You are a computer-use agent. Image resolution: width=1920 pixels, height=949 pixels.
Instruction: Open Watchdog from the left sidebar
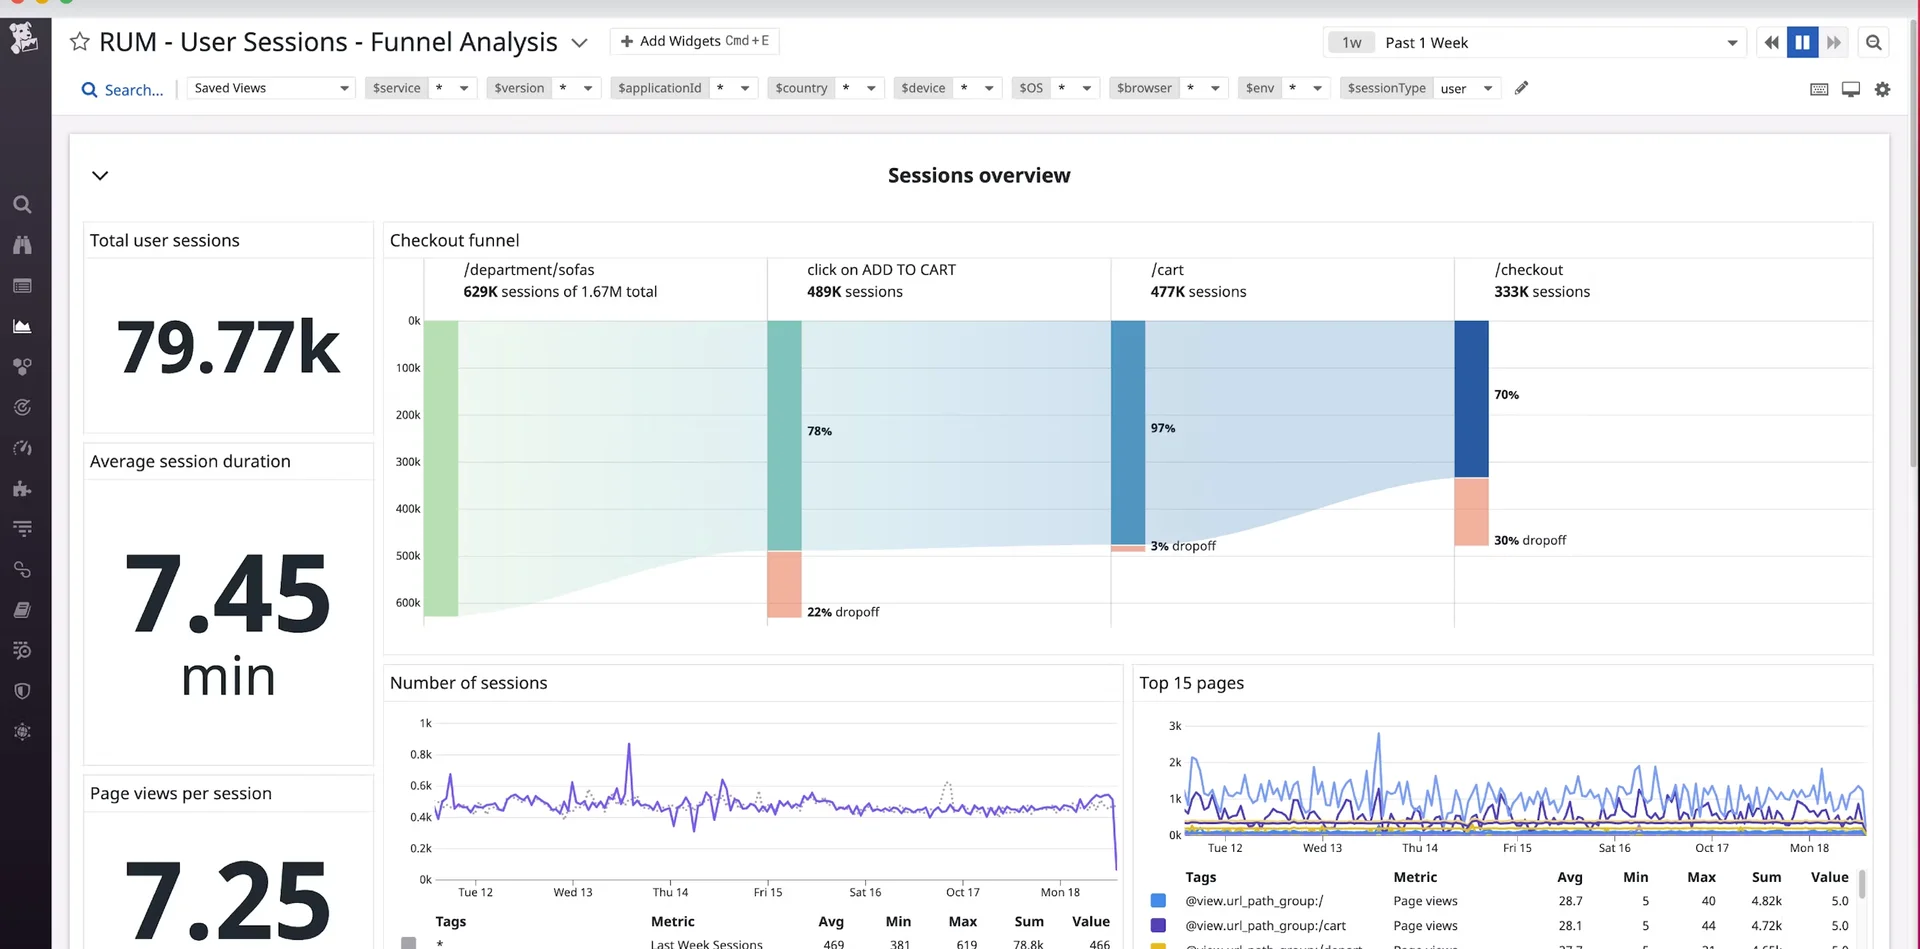pos(23,245)
